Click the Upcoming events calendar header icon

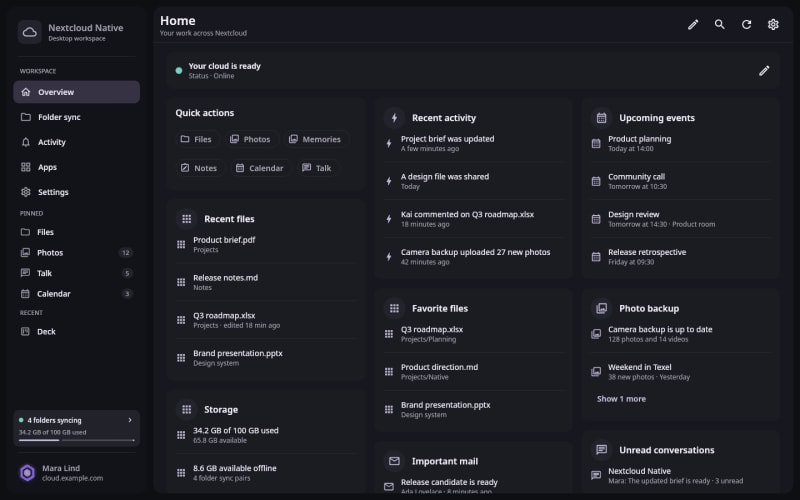(602, 118)
